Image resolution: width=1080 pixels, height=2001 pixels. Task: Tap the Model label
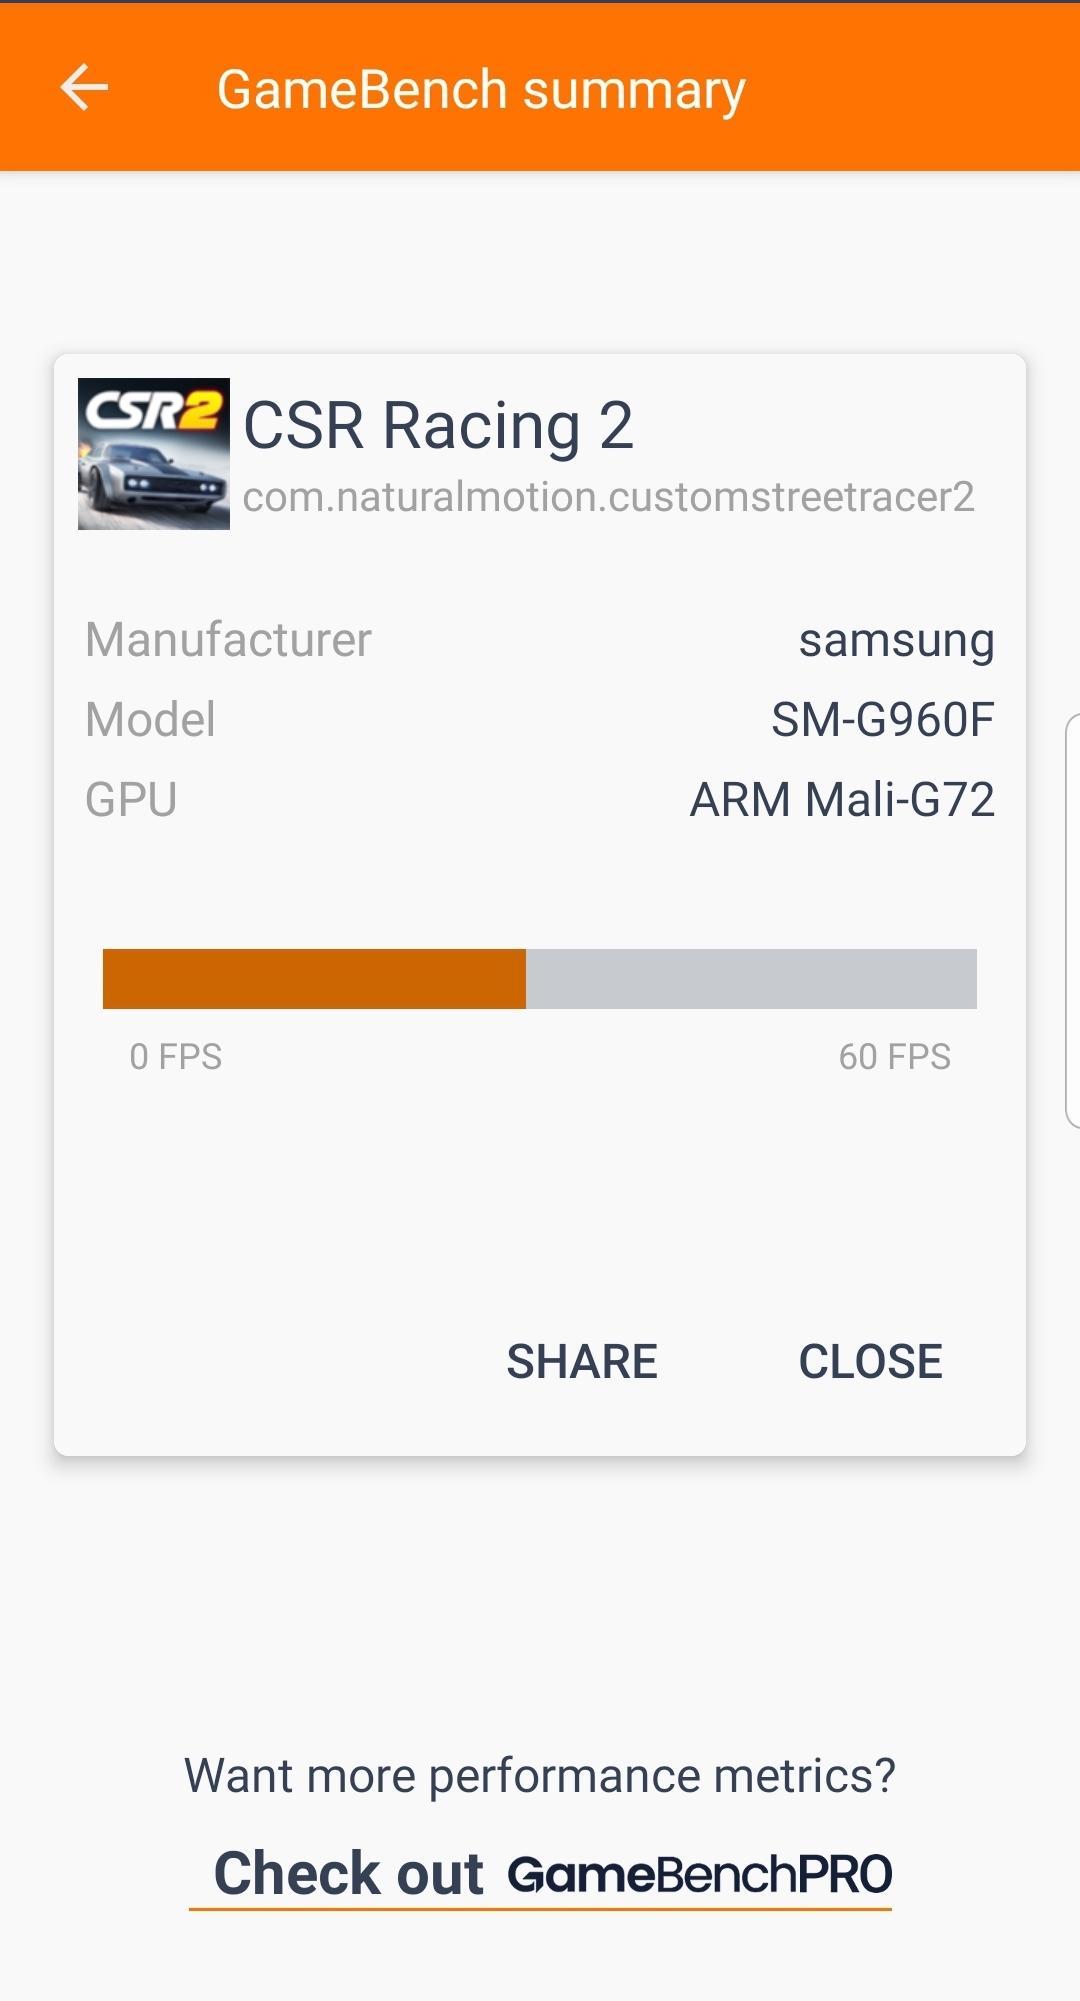[x=150, y=719]
